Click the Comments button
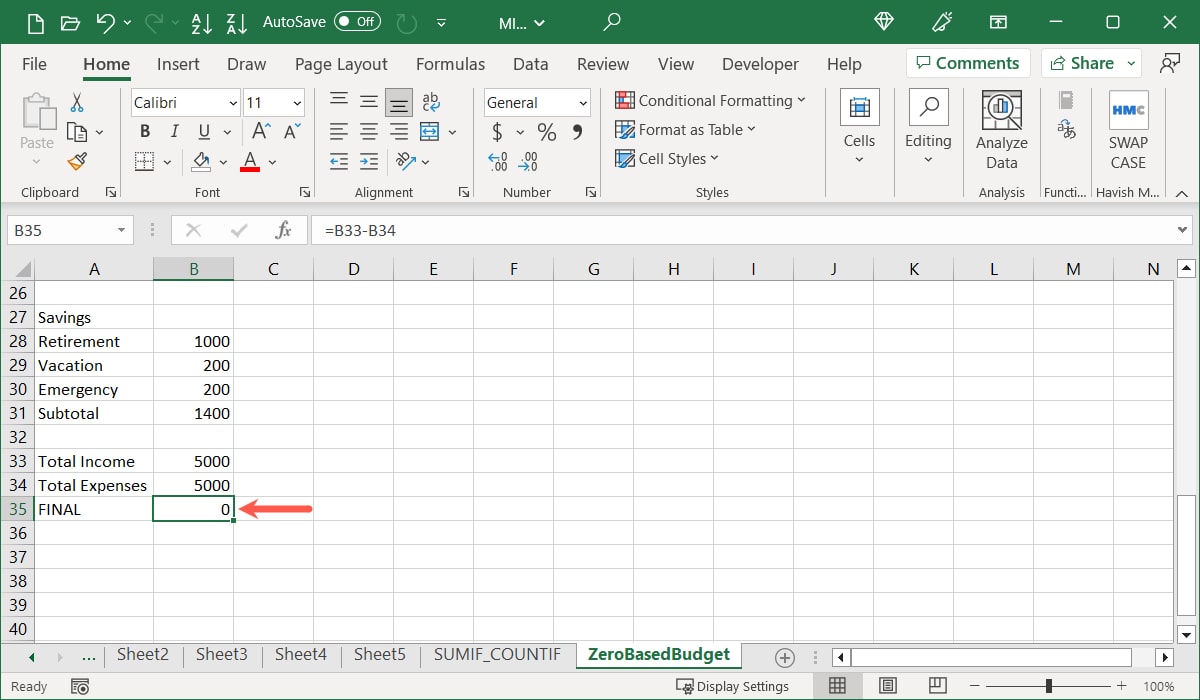This screenshot has width=1200, height=700. [x=967, y=63]
